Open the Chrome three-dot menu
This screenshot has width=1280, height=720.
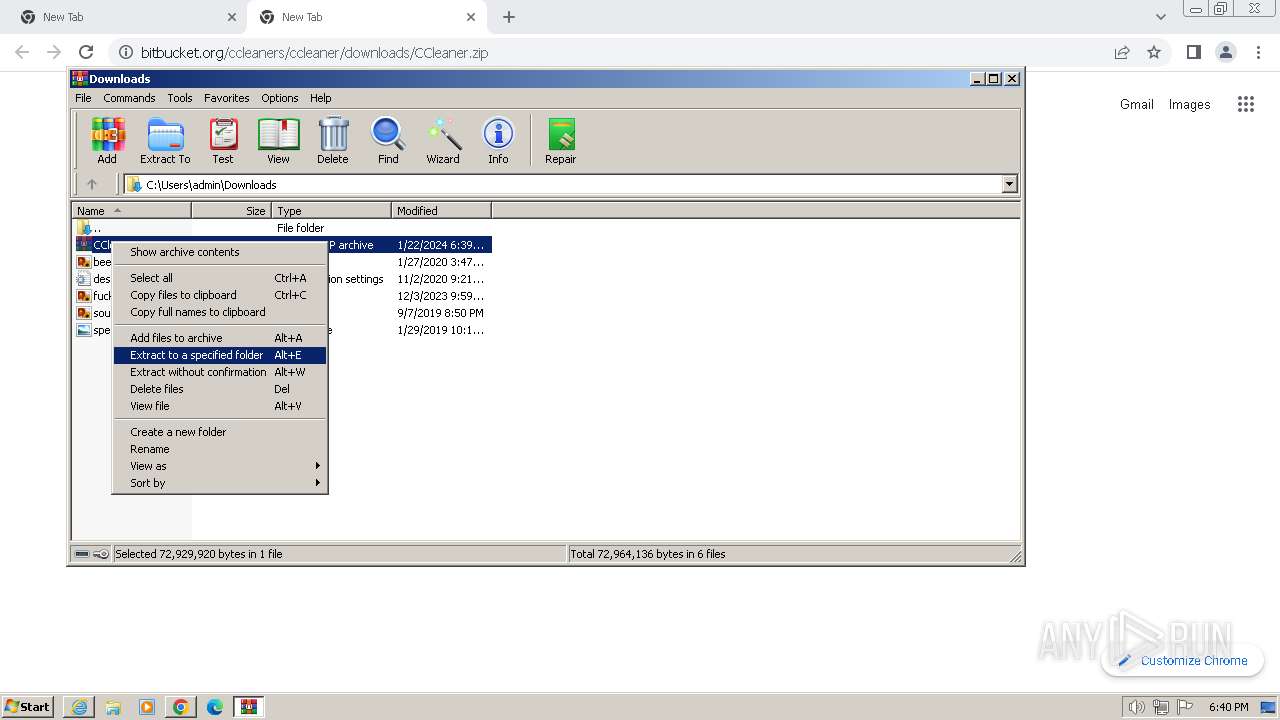point(1258,52)
